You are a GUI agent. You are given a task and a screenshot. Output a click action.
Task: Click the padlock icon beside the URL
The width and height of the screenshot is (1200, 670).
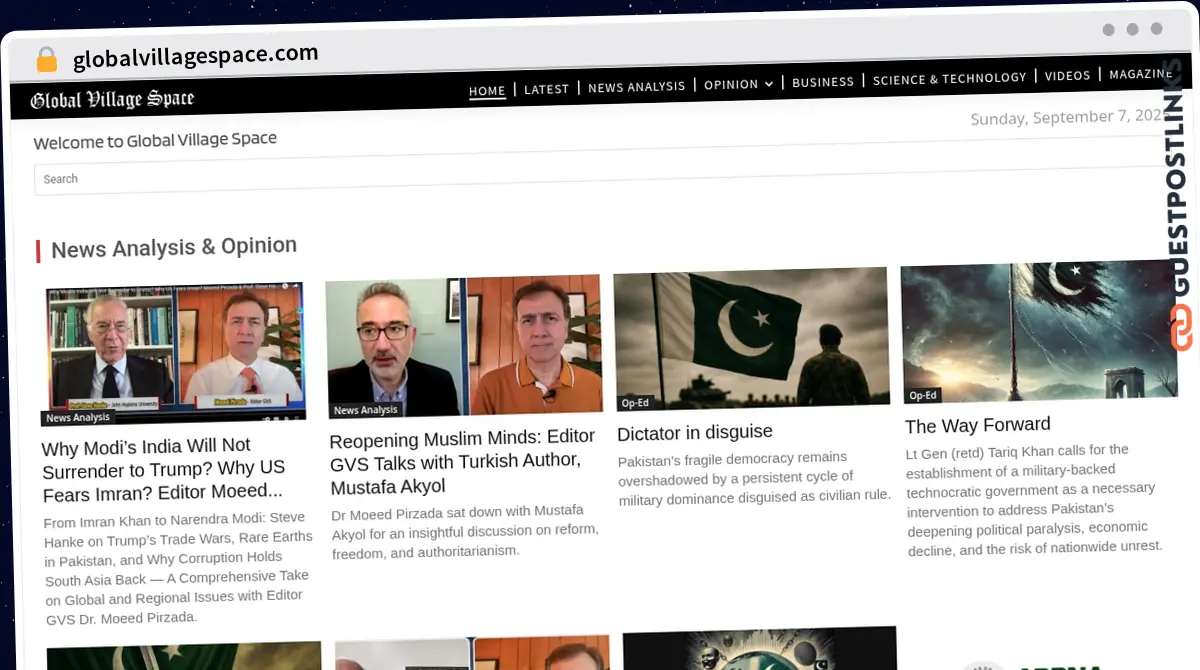[46, 60]
